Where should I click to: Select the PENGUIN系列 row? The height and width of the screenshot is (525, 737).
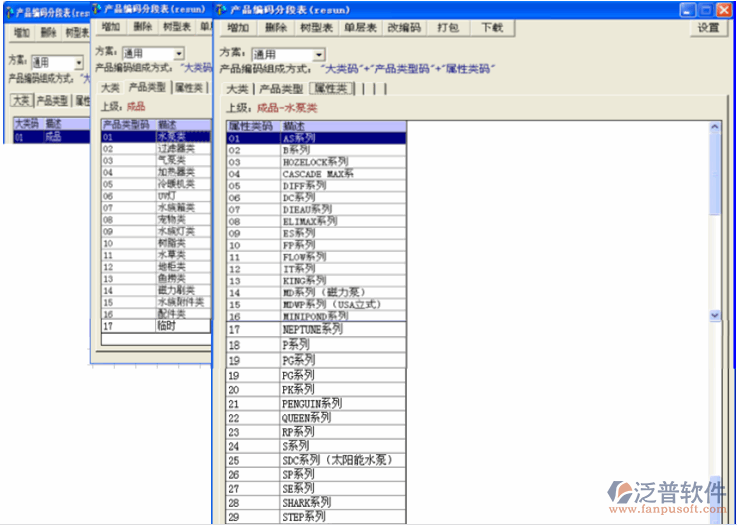[312, 404]
